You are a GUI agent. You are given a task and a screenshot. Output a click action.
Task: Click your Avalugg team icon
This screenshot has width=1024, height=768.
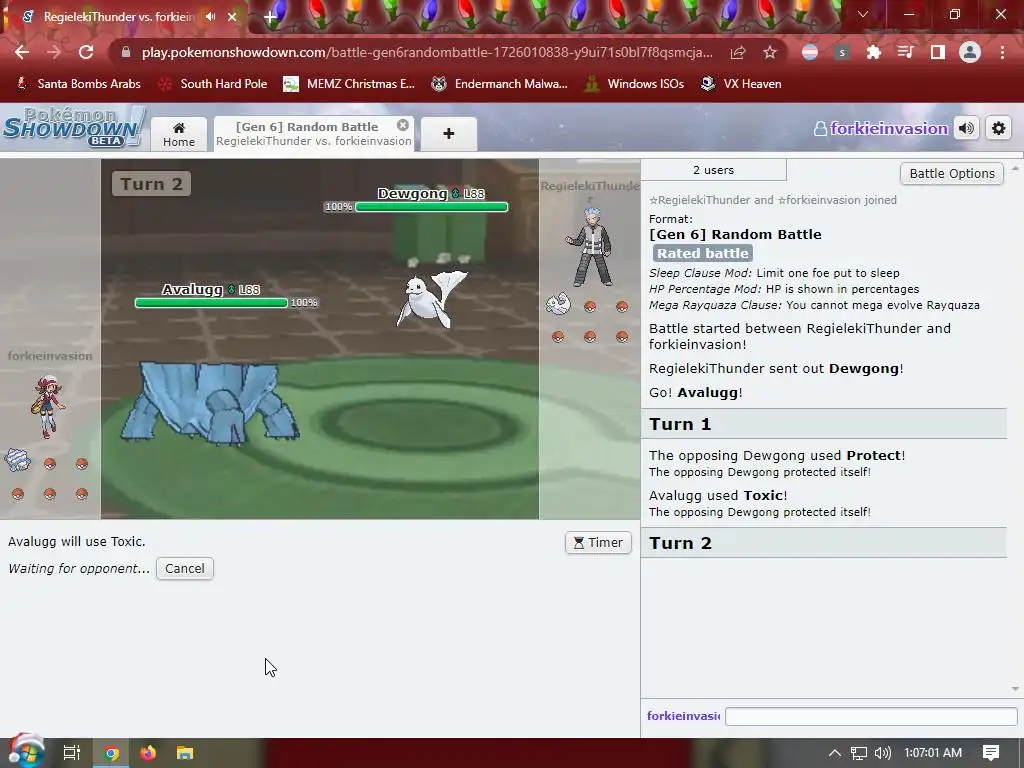point(18,460)
